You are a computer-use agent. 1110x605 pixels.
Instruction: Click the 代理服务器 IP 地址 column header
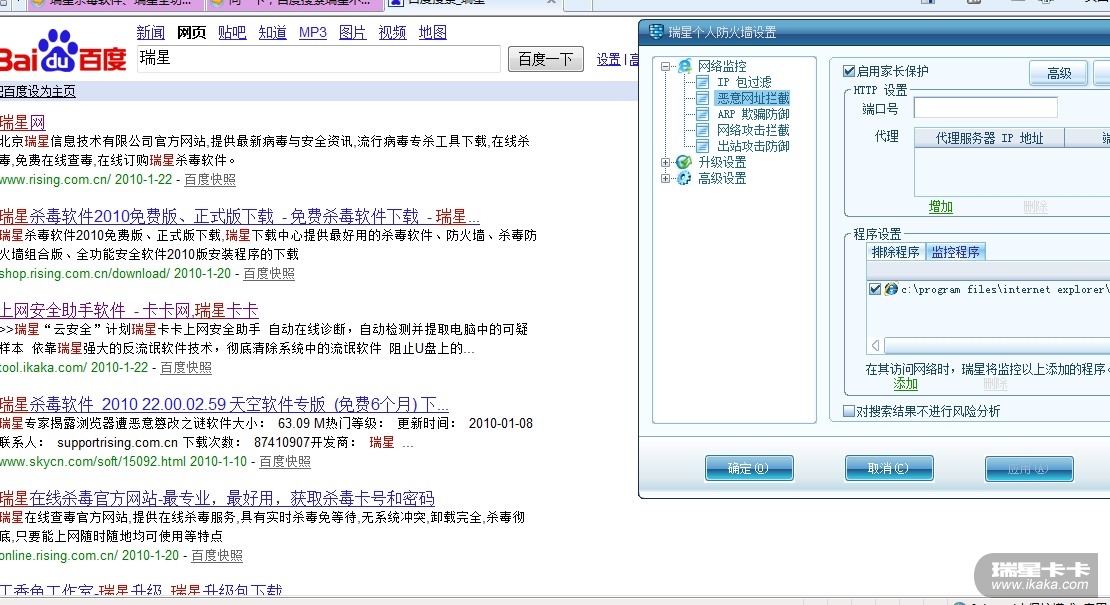989,138
